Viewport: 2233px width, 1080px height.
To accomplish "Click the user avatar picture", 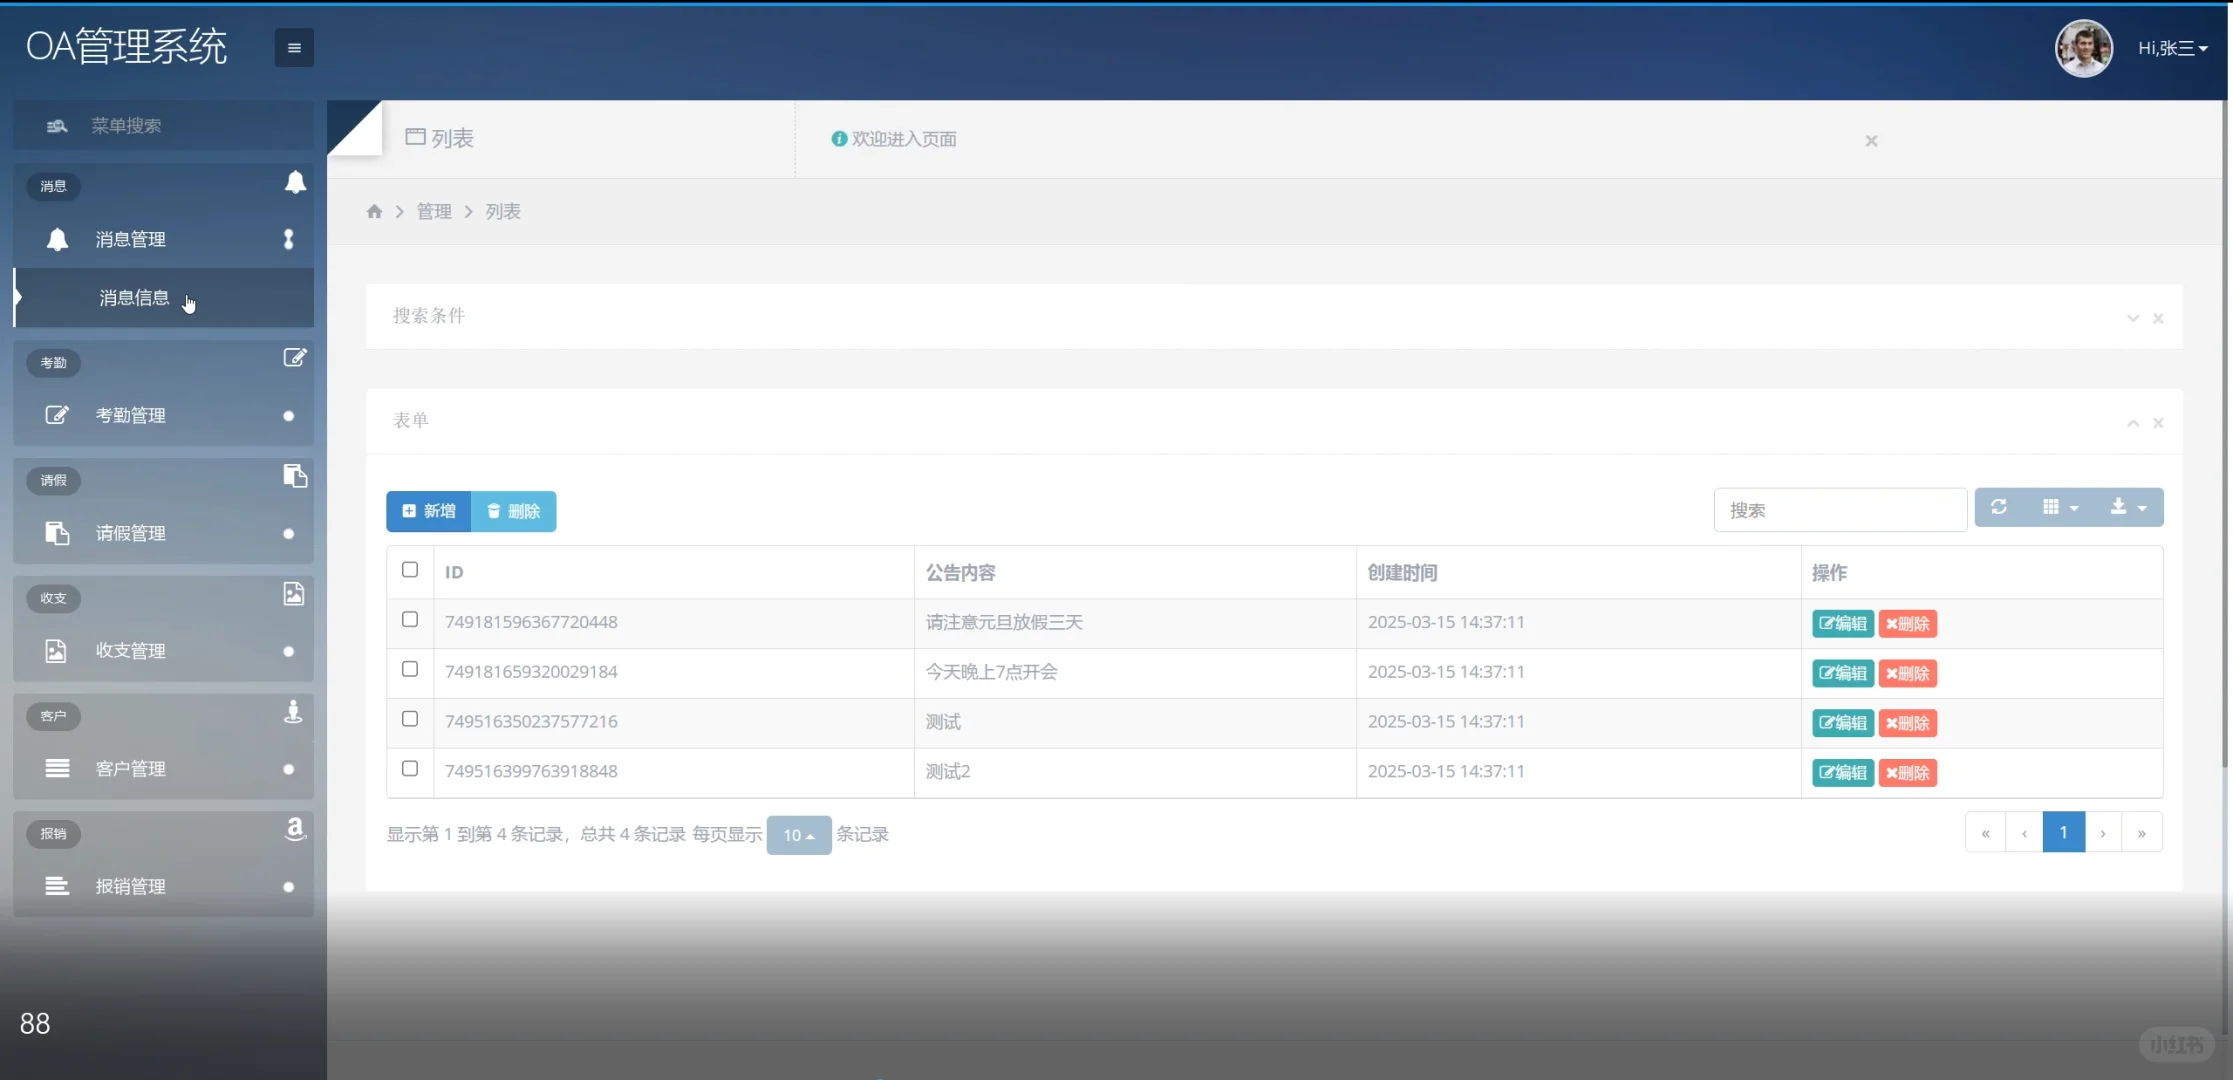I will pos(2083,48).
